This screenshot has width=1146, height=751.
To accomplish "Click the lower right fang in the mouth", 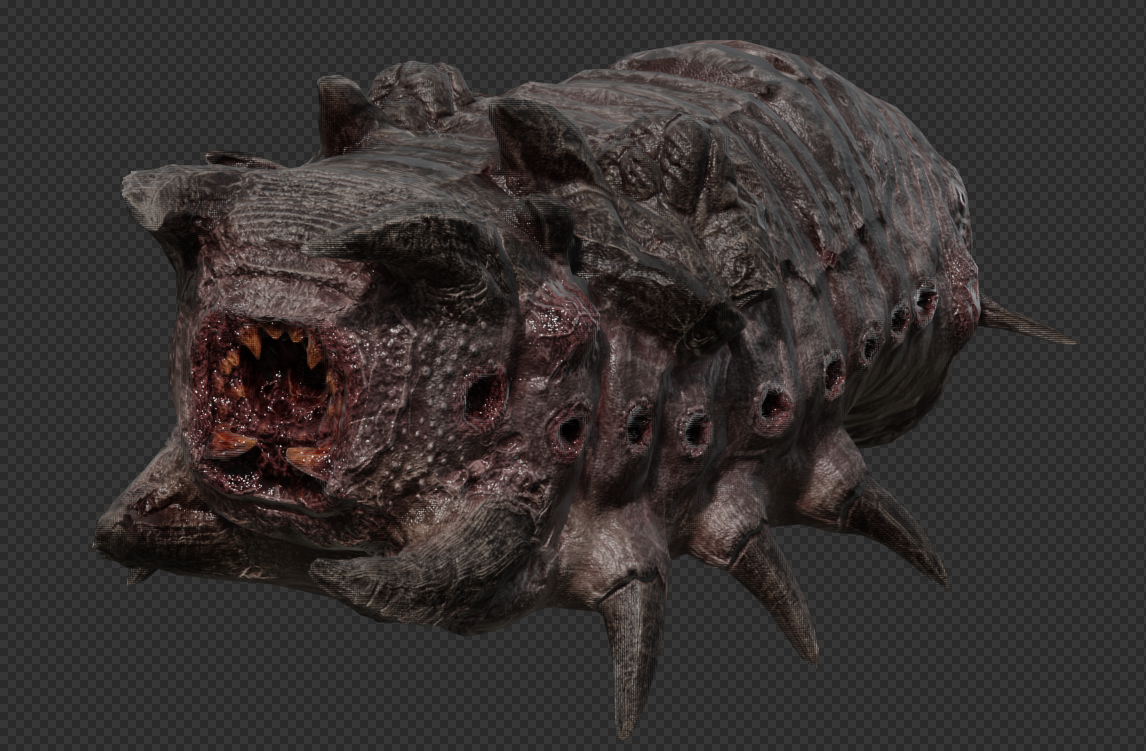I will coord(304,457).
